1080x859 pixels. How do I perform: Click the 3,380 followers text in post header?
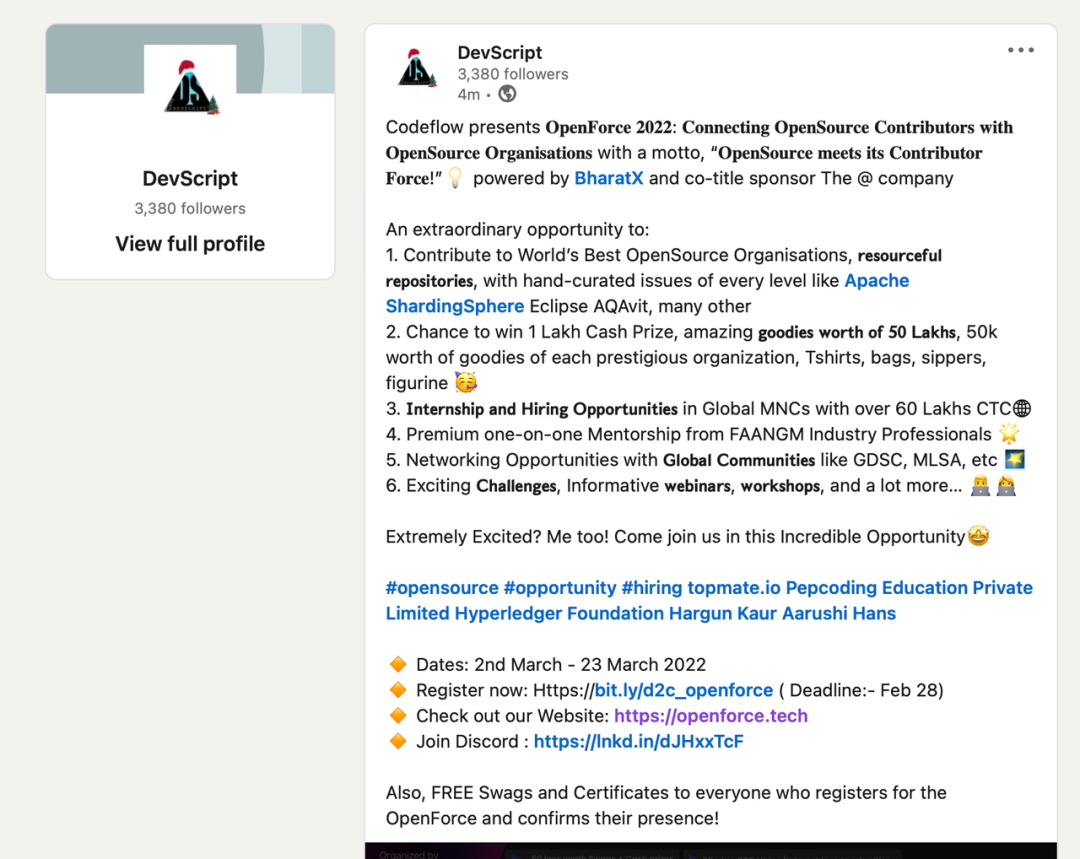click(x=512, y=74)
